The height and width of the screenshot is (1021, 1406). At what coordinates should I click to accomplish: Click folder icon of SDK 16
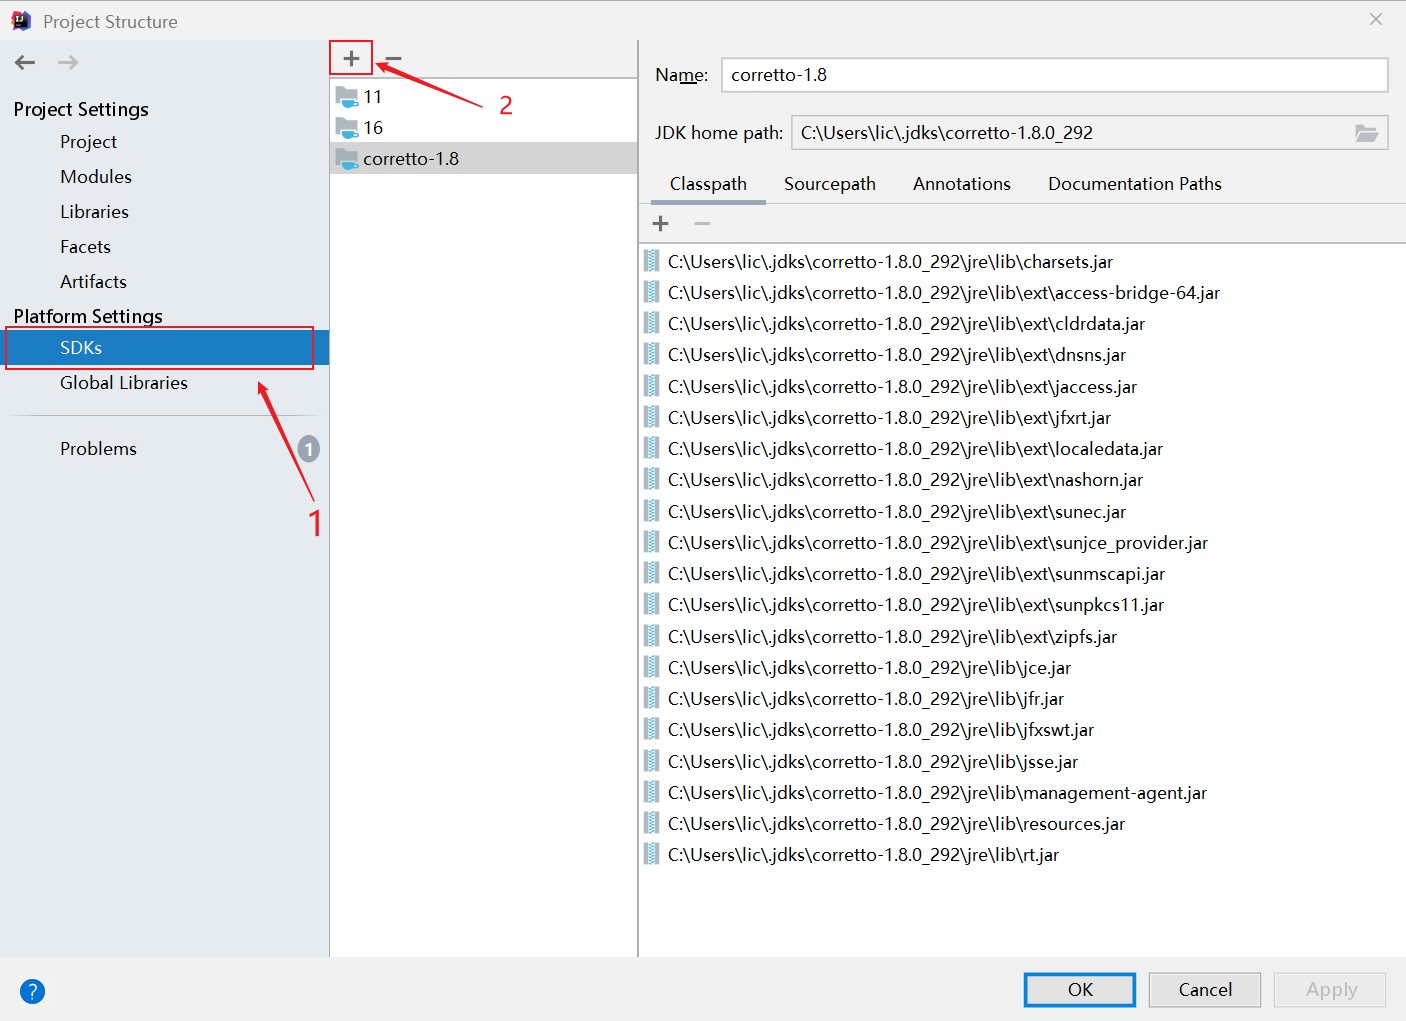[347, 128]
